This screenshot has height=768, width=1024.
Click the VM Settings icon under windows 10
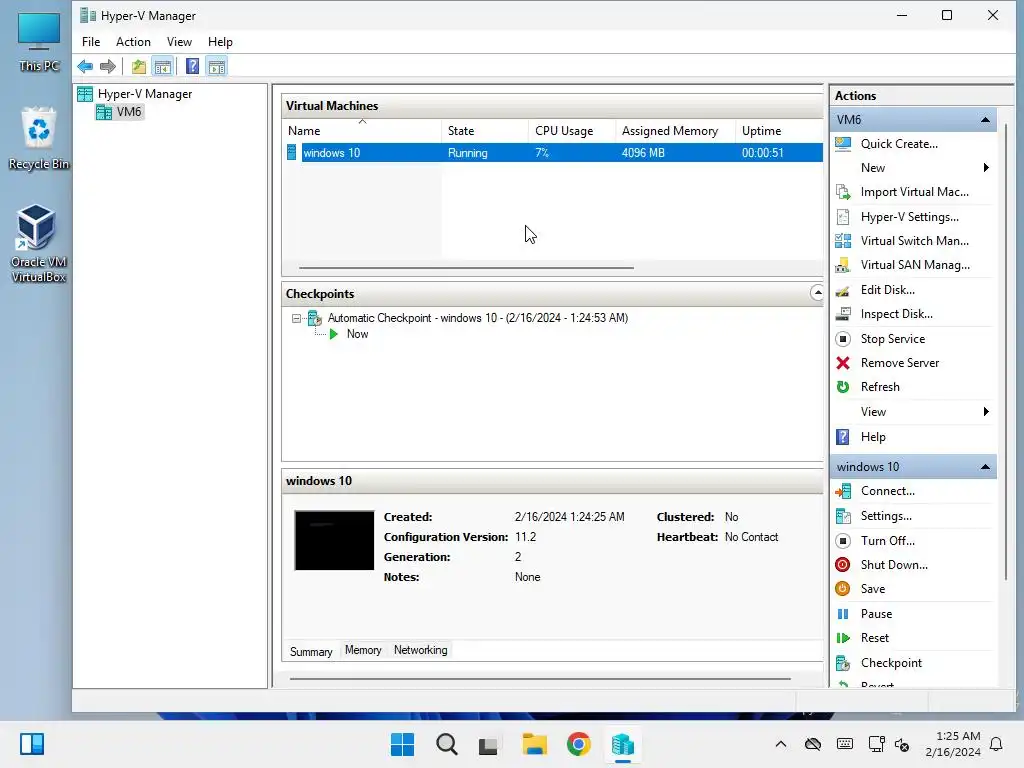(x=843, y=516)
